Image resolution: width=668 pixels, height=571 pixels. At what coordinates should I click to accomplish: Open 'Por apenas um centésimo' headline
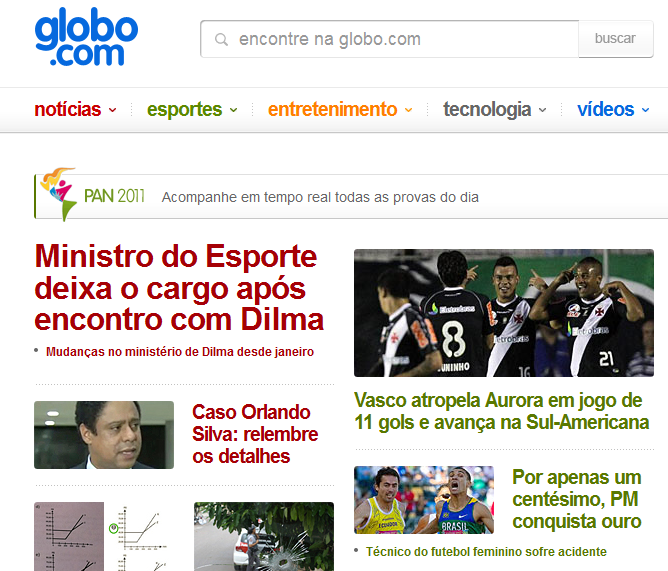(577, 499)
